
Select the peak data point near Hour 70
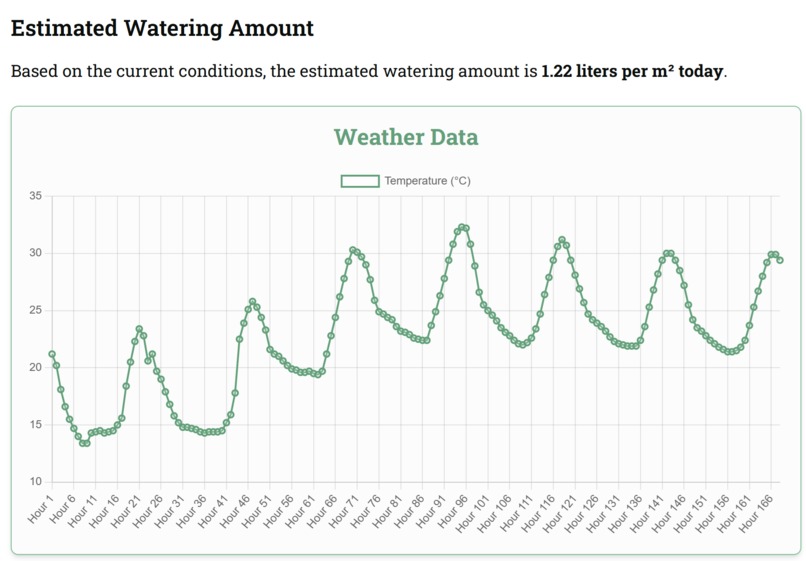tap(353, 250)
